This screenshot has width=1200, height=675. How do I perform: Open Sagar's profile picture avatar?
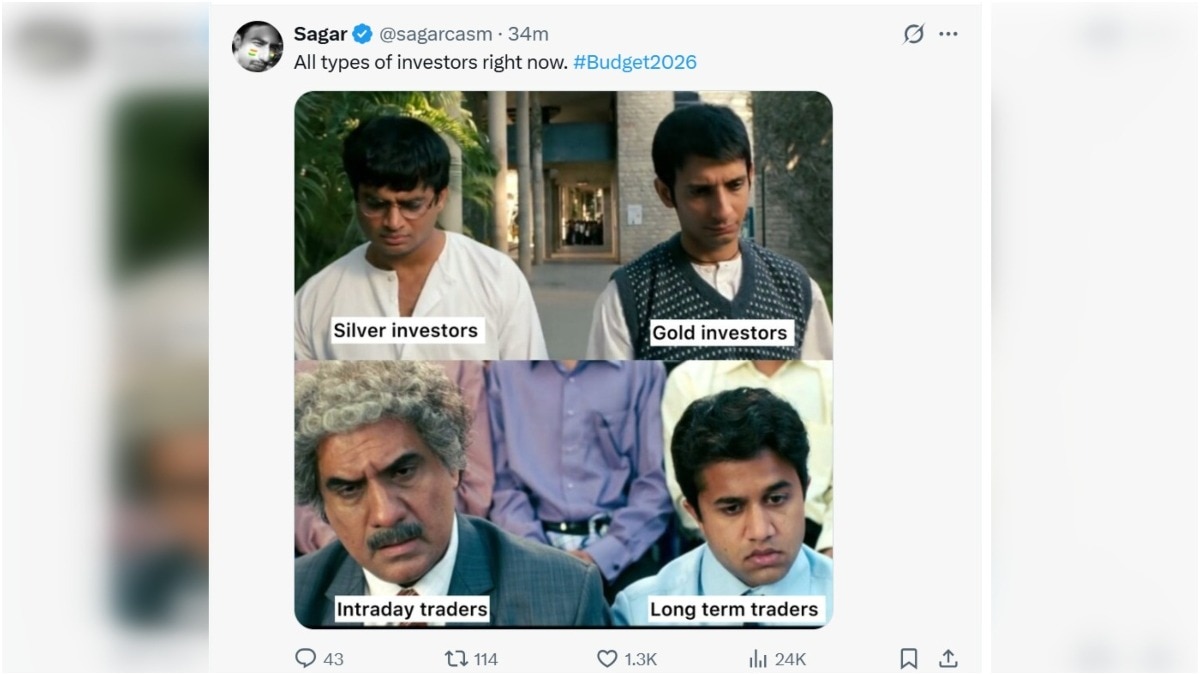point(257,46)
